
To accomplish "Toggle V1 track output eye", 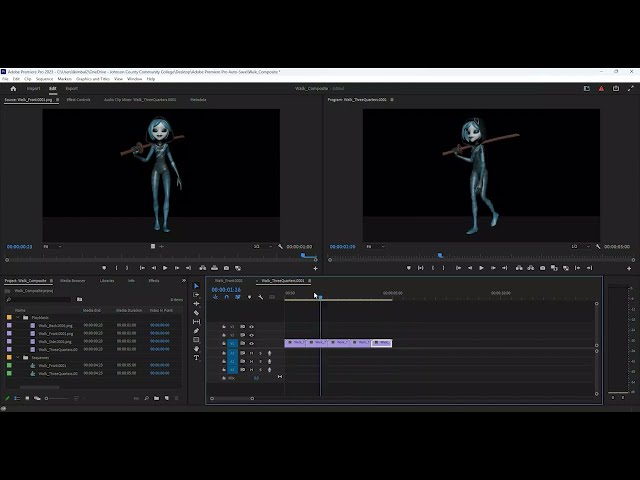I will [x=251, y=344].
